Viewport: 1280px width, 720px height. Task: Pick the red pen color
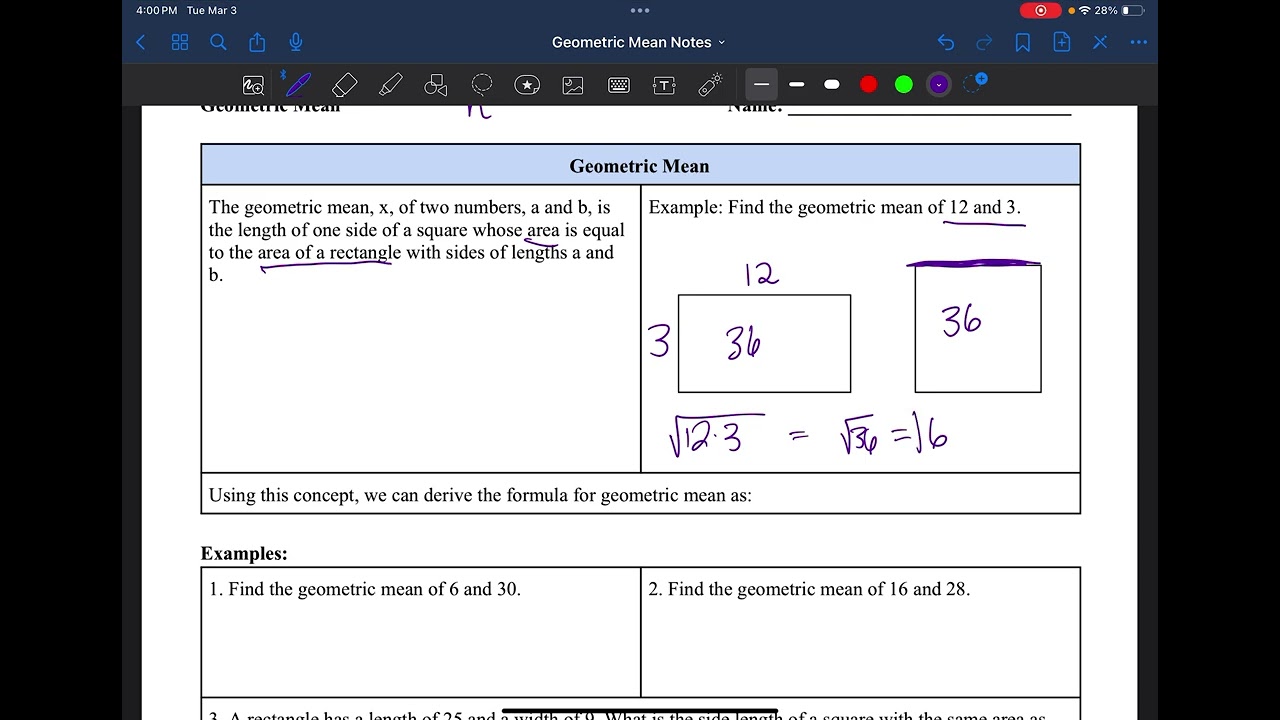coord(868,85)
